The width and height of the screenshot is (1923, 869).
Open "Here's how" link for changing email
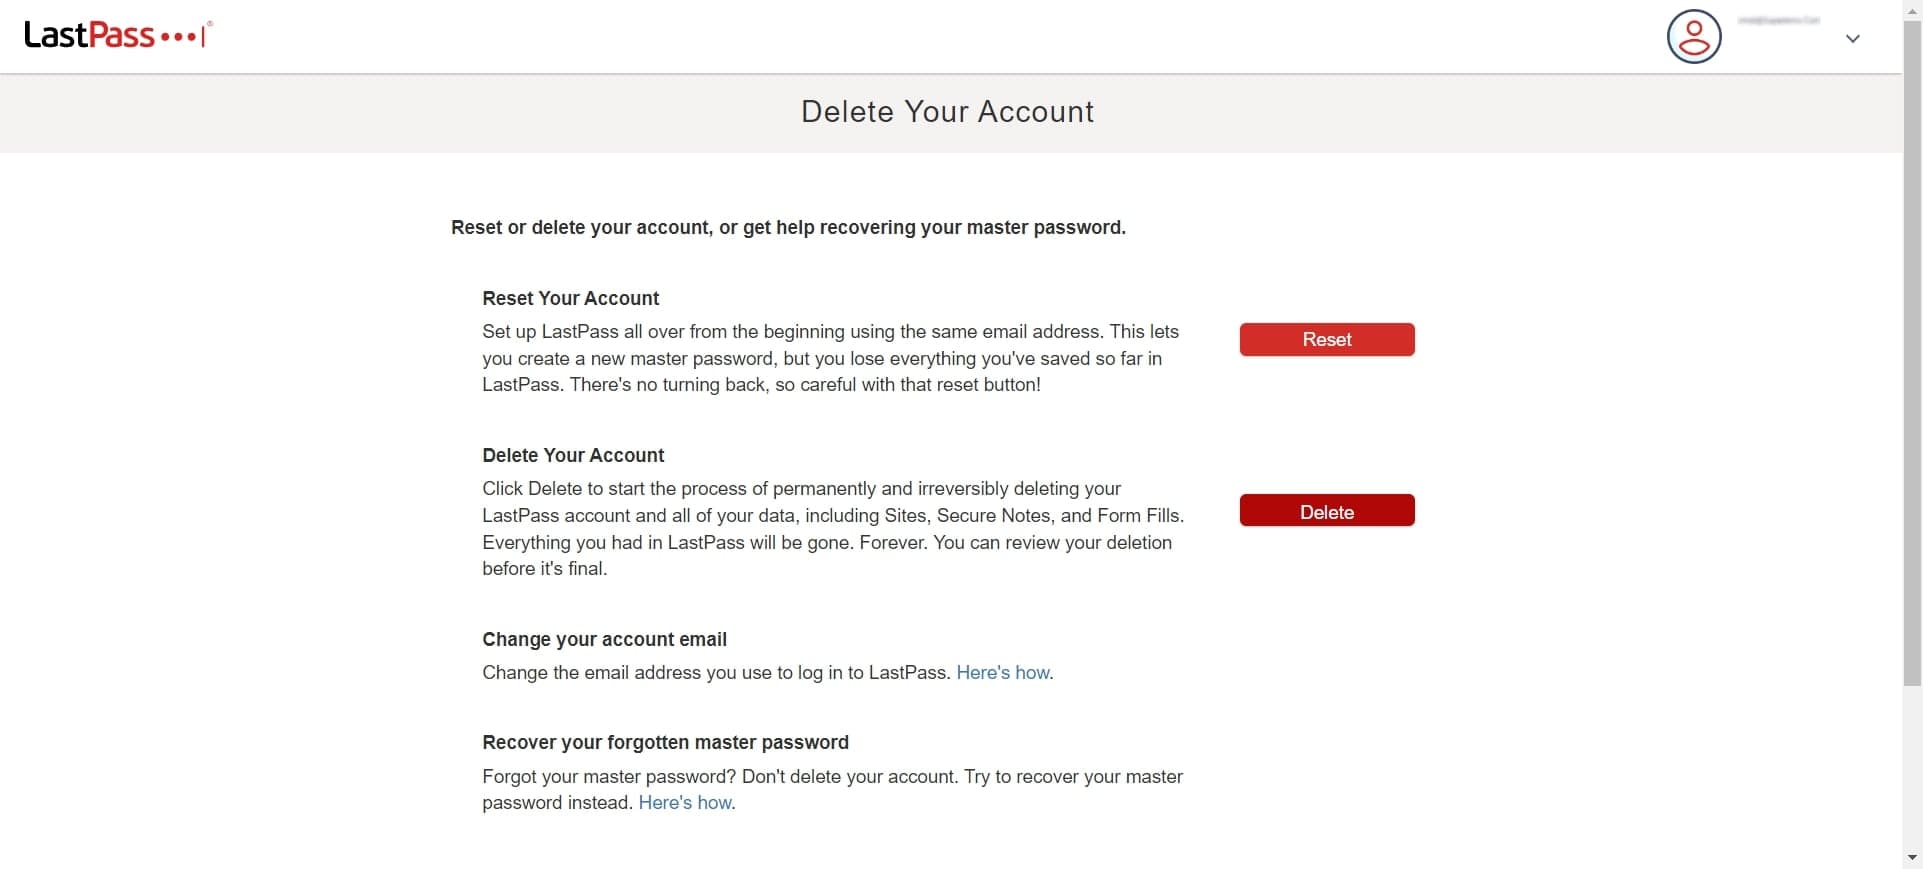click(1002, 673)
